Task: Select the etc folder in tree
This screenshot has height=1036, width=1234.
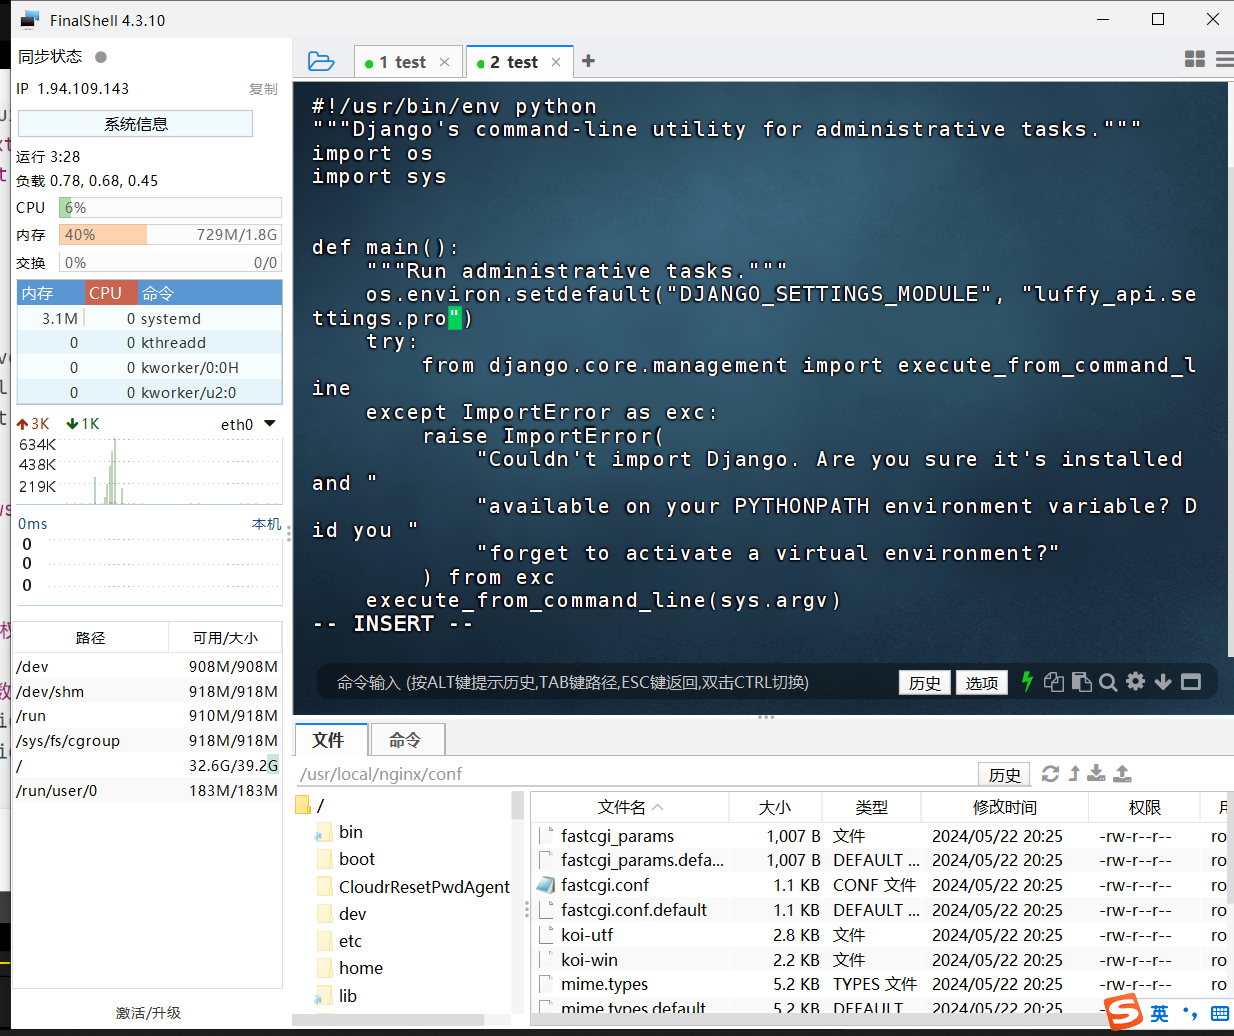Action: pyautogui.click(x=350, y=941)
